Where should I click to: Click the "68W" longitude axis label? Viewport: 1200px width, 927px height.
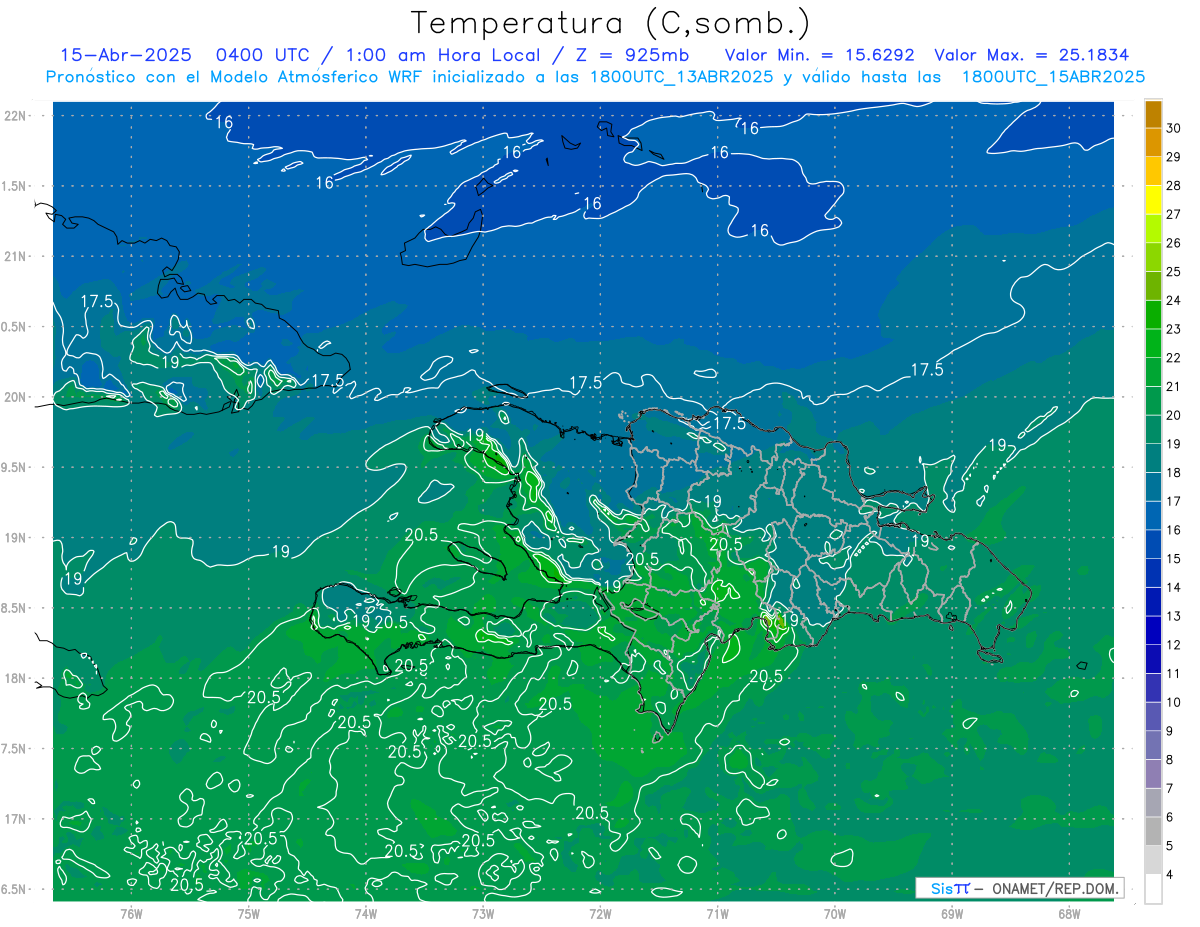[x=1069, y=914]
